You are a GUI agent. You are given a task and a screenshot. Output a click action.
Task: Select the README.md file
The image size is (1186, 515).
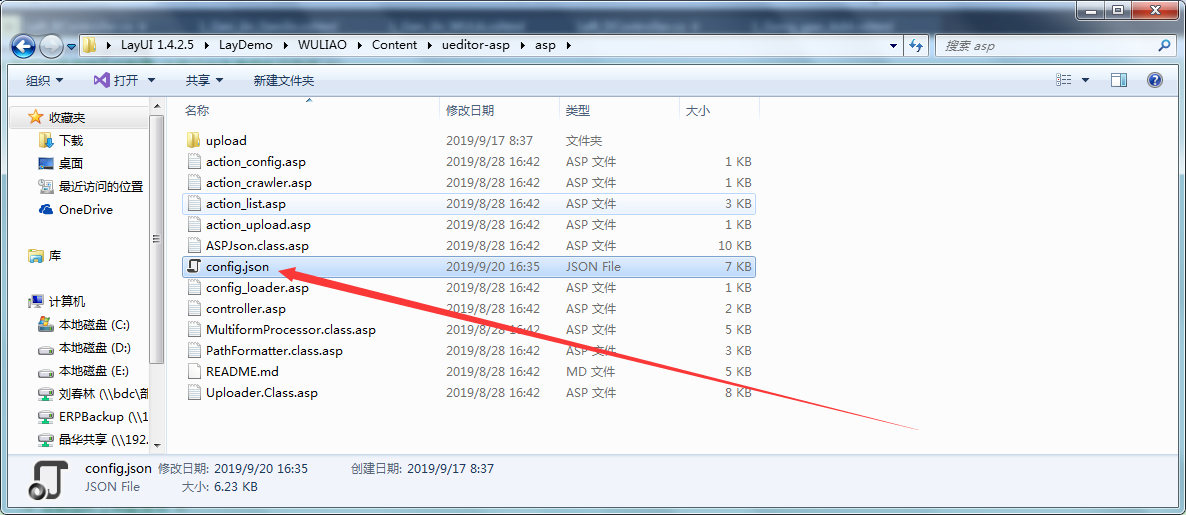242,372
